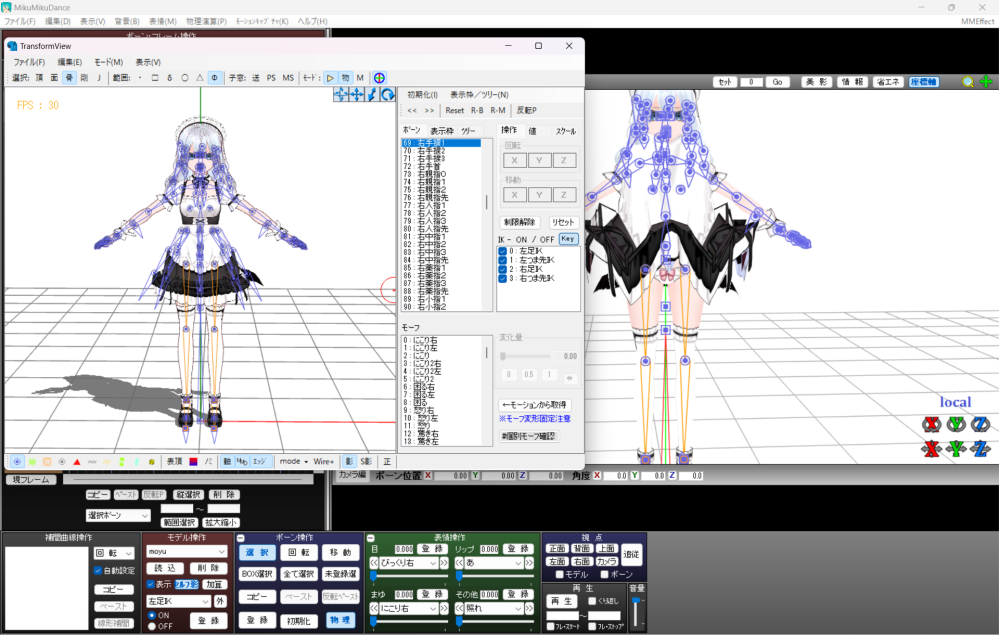
Task: Toggle 左つま先IK checkbox in IK list
Action: (502, 260)
